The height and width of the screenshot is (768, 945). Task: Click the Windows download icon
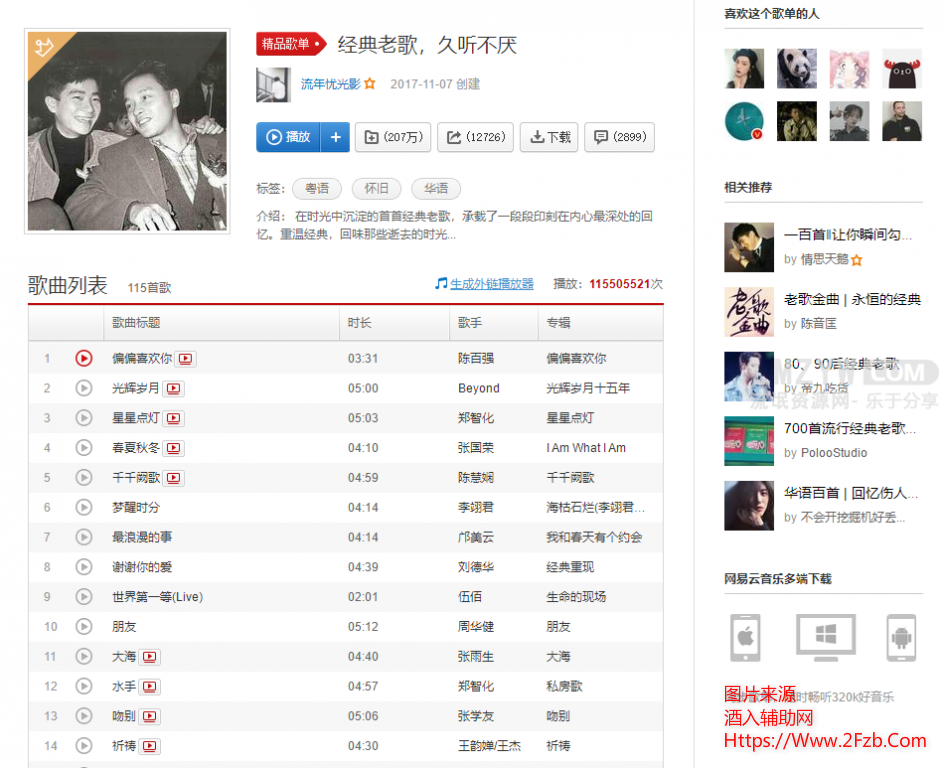(x=824, y=636)
